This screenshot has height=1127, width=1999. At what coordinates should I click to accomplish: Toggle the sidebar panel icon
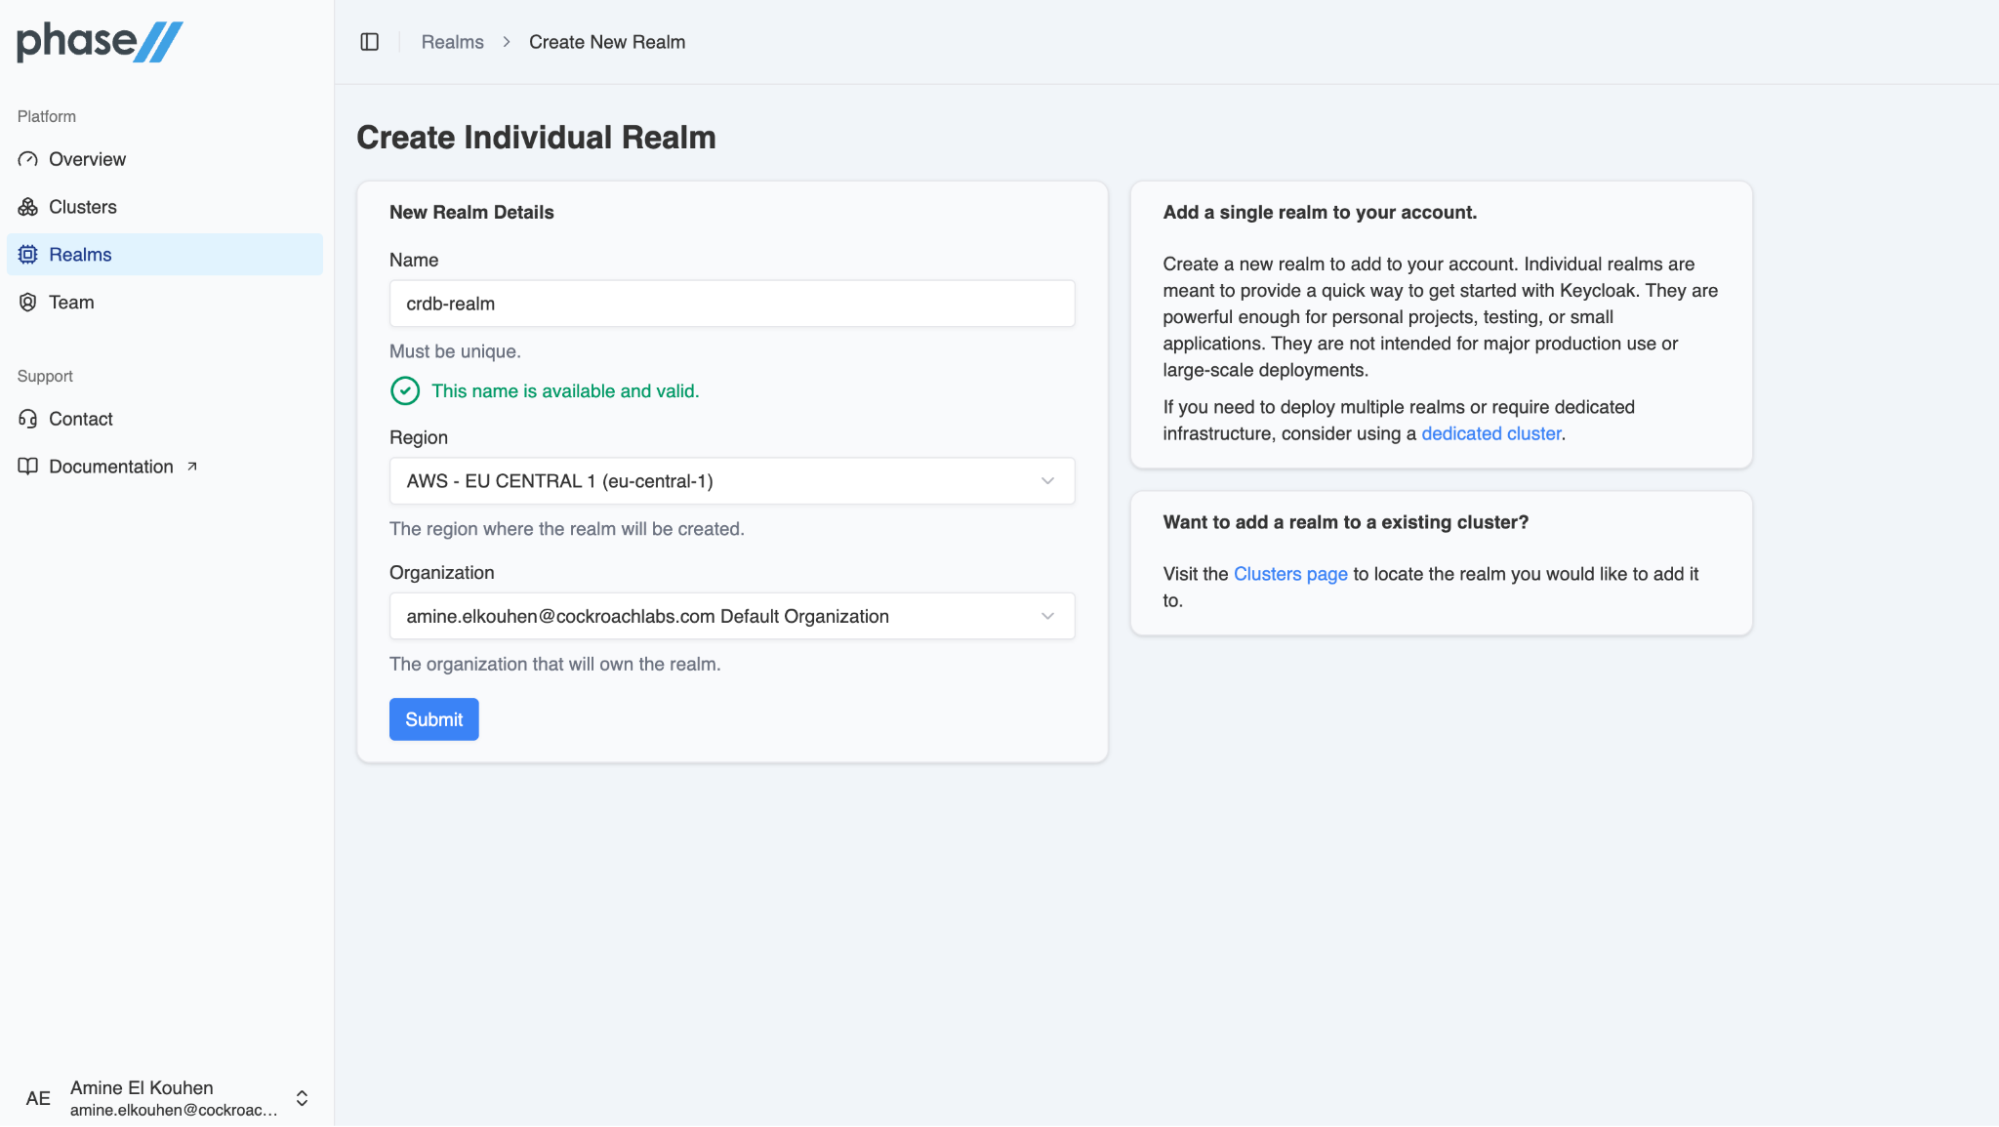coord(369,42)
